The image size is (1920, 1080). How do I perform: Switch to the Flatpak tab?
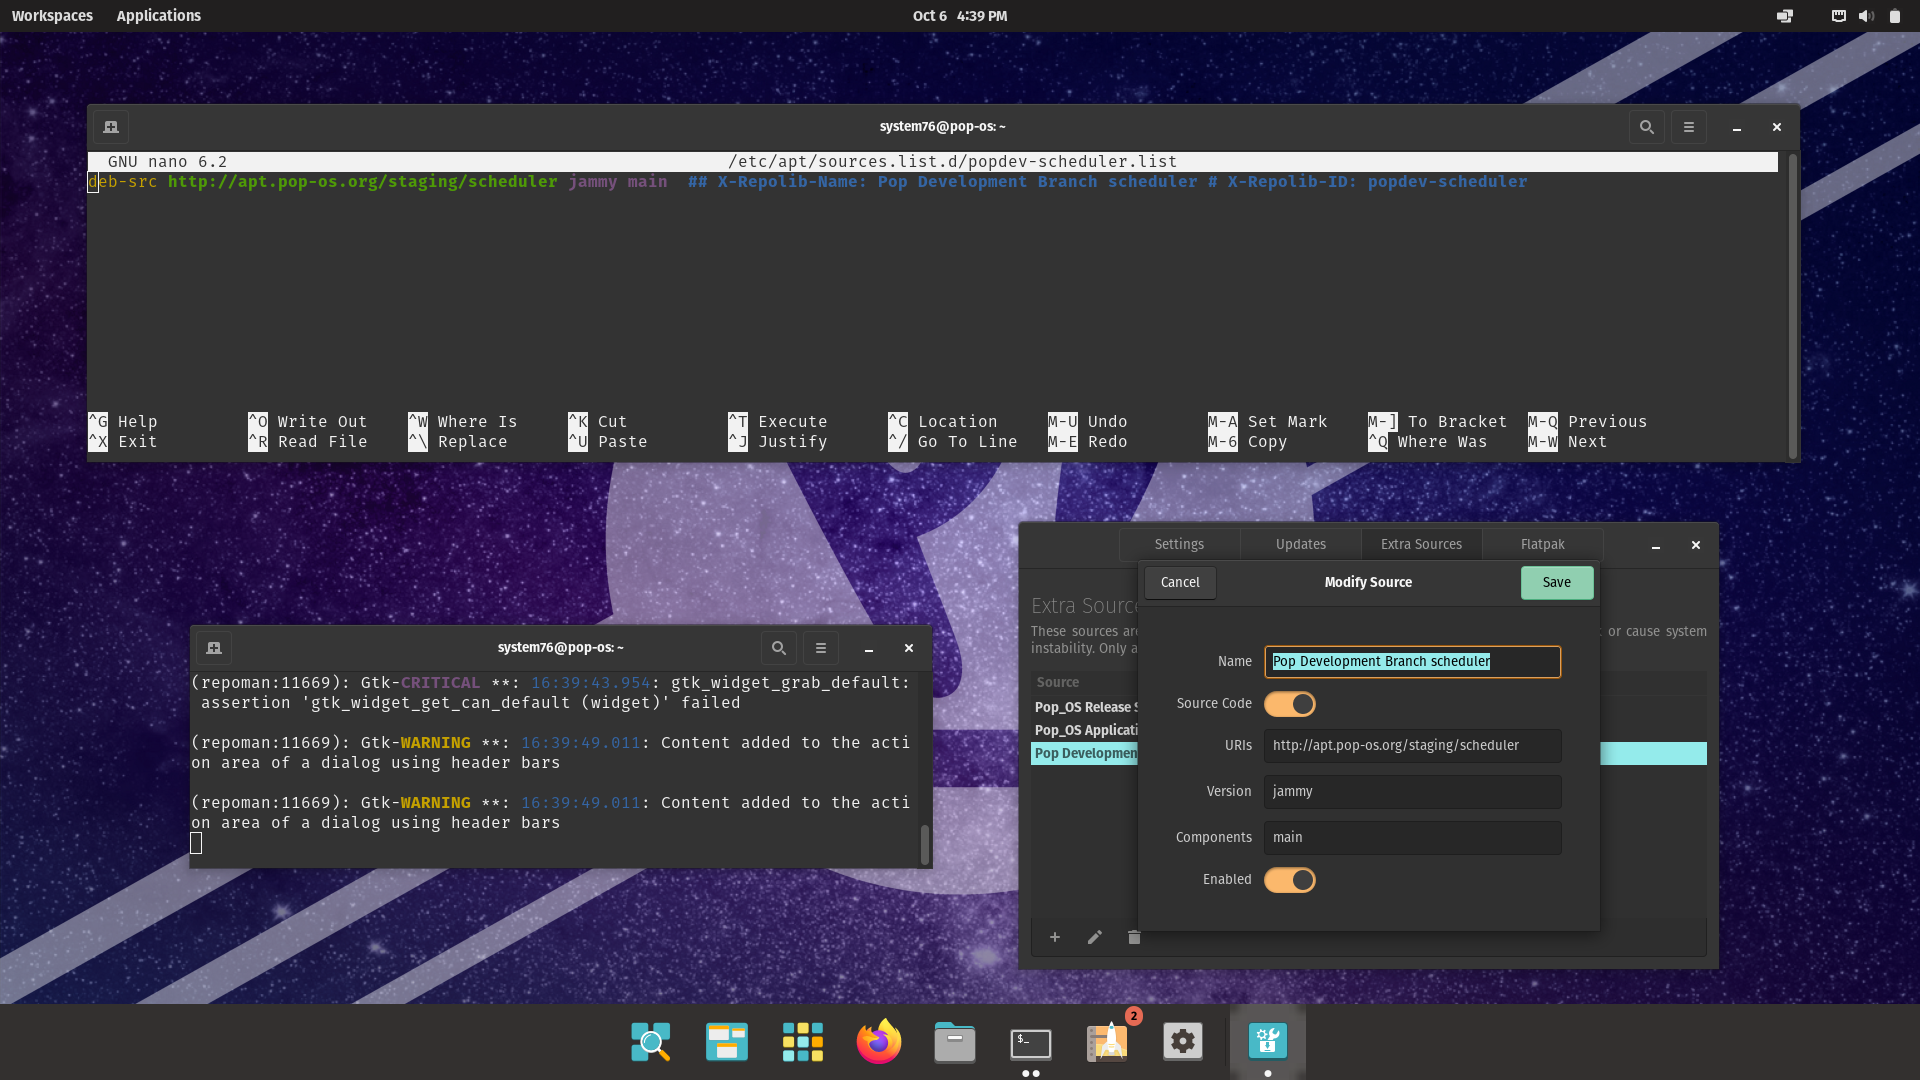(1541, 544)
